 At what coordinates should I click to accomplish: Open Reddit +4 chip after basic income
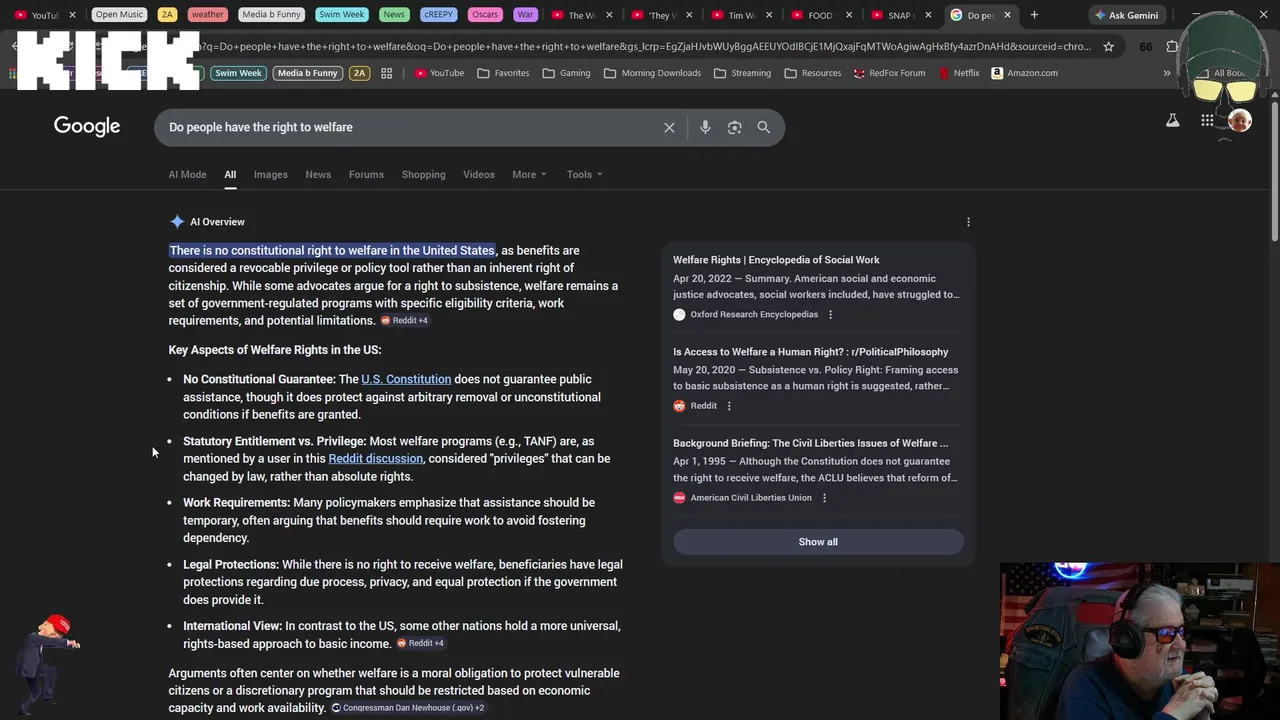(x=420, y=643)
